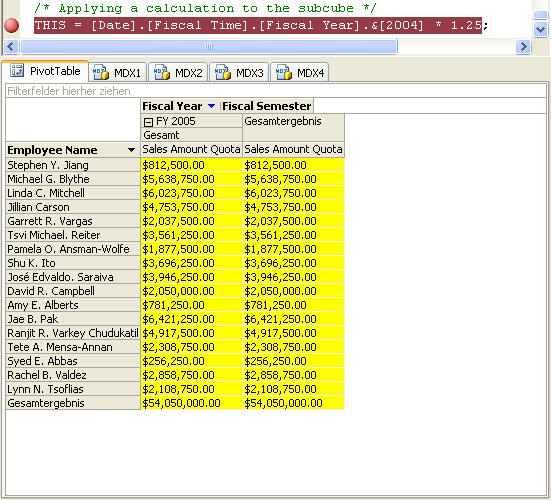Open the Fiscal Year filter dropdown
The image size is (551, 500).
(211, 106)
